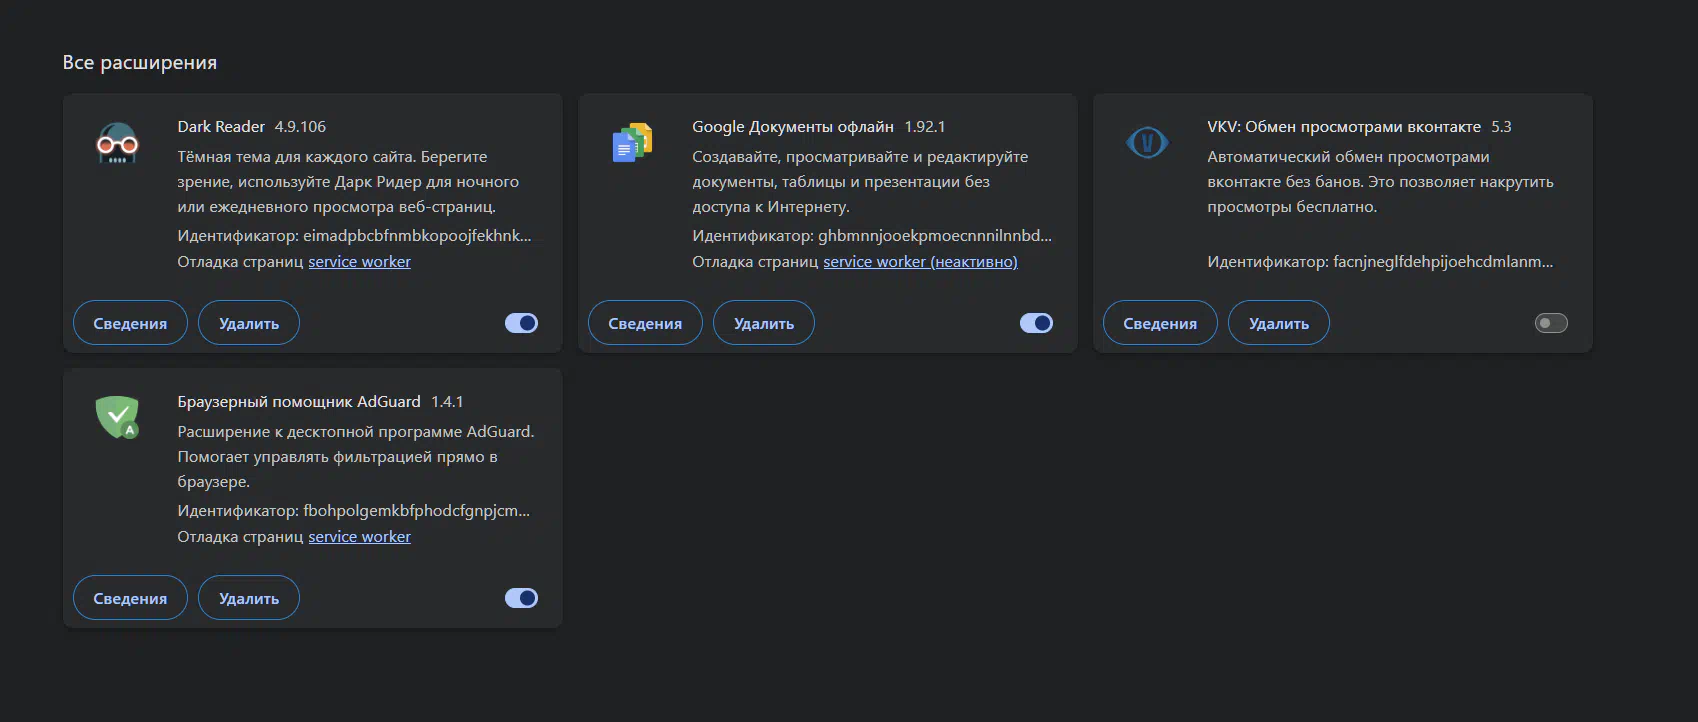Click Удалить for AdGuard helper
The height and width of the screenshot is (722, 1698).
point(249,598)
